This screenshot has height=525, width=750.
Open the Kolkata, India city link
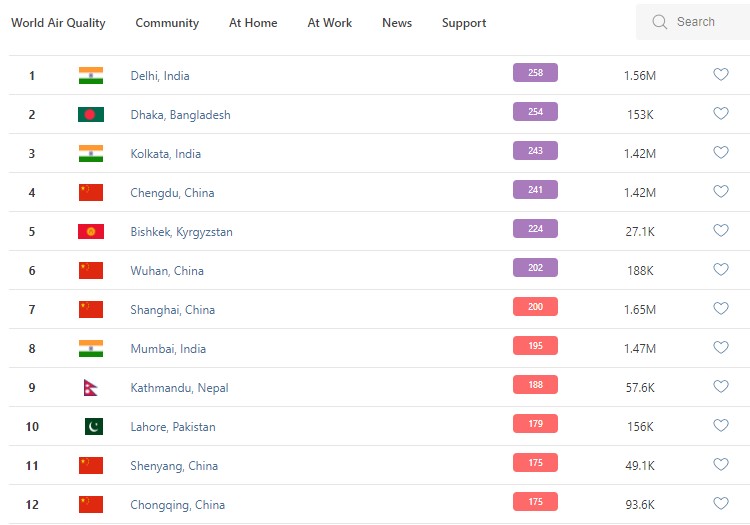pyautogui.click(x=165, y=154)
